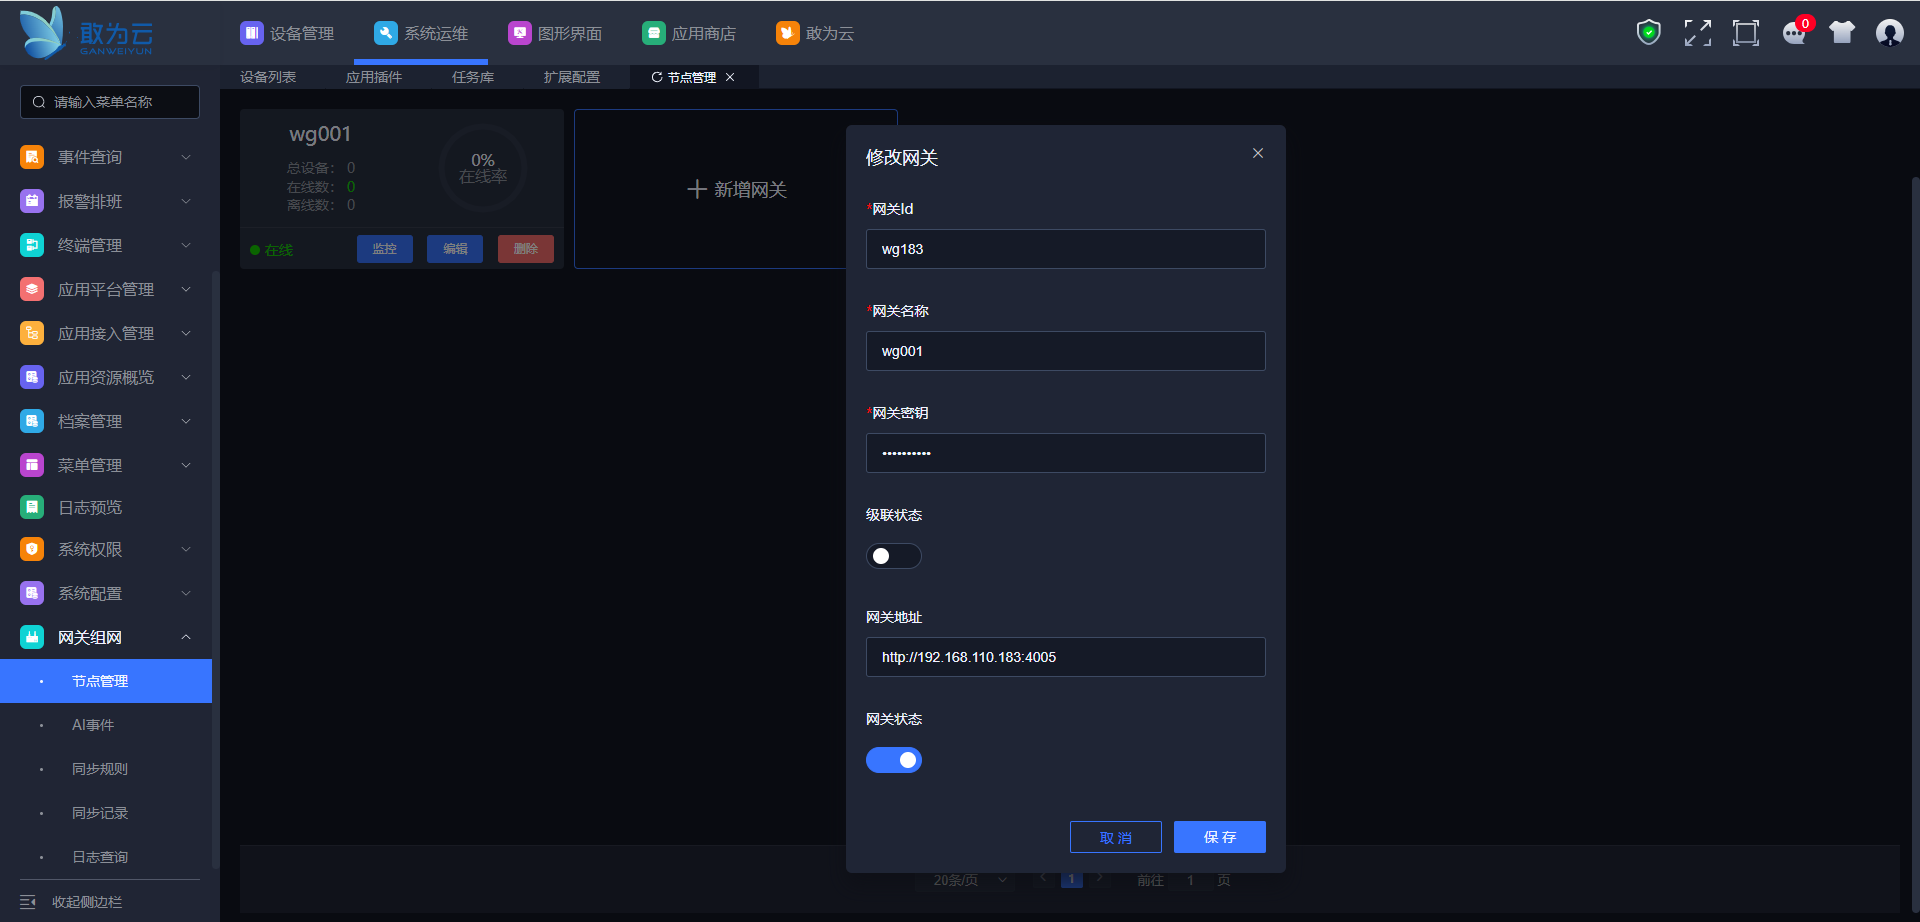
Task: Open the 同步记录 submenu item
Action: [106, 813]
